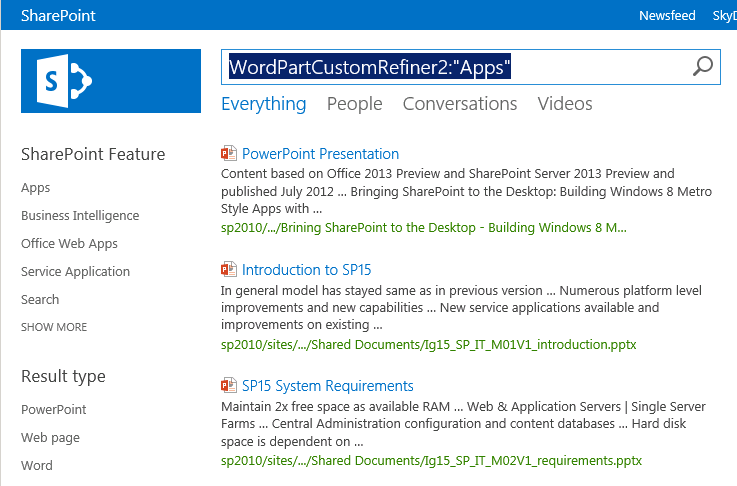The width and height of the screenshot is (737, 486).
Task: Open the Introduction to SP15 result
Action: point(306,270)
